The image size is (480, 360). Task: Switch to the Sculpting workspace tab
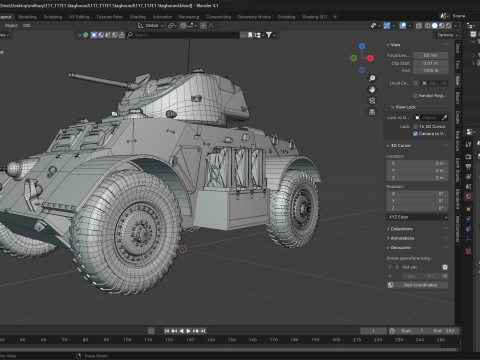point(53,17)
